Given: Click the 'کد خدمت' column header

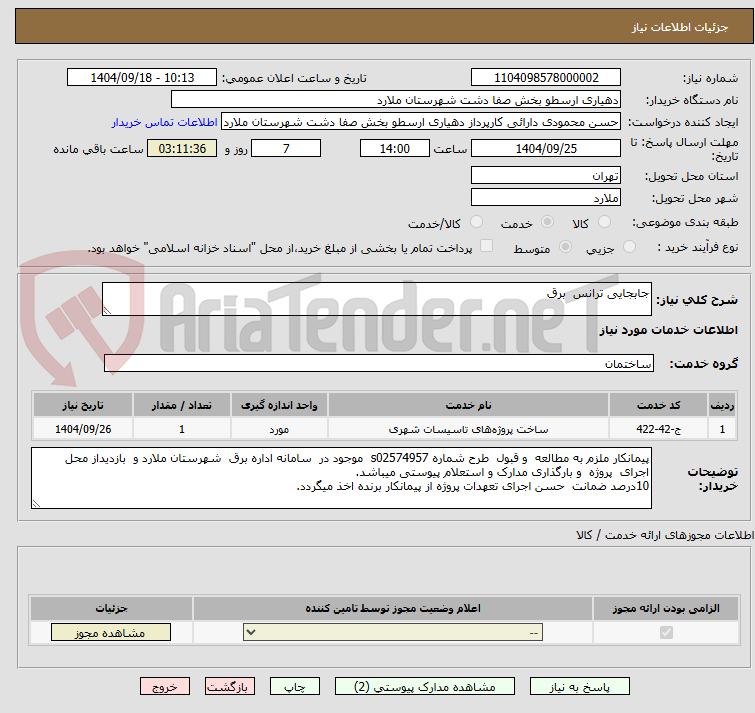Looking at the screenshot, I should (658, 405).
